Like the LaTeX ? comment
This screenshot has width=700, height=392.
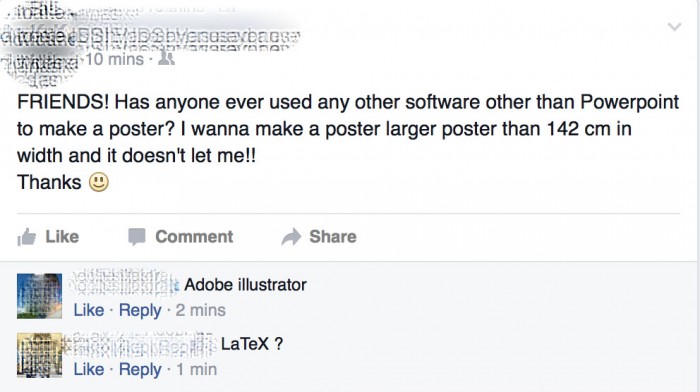tap(88, 370)
